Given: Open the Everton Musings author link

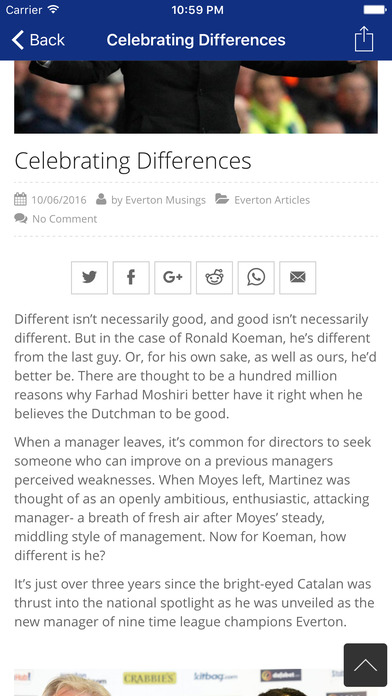Looking at the screenshot, I should coord(165,200).
